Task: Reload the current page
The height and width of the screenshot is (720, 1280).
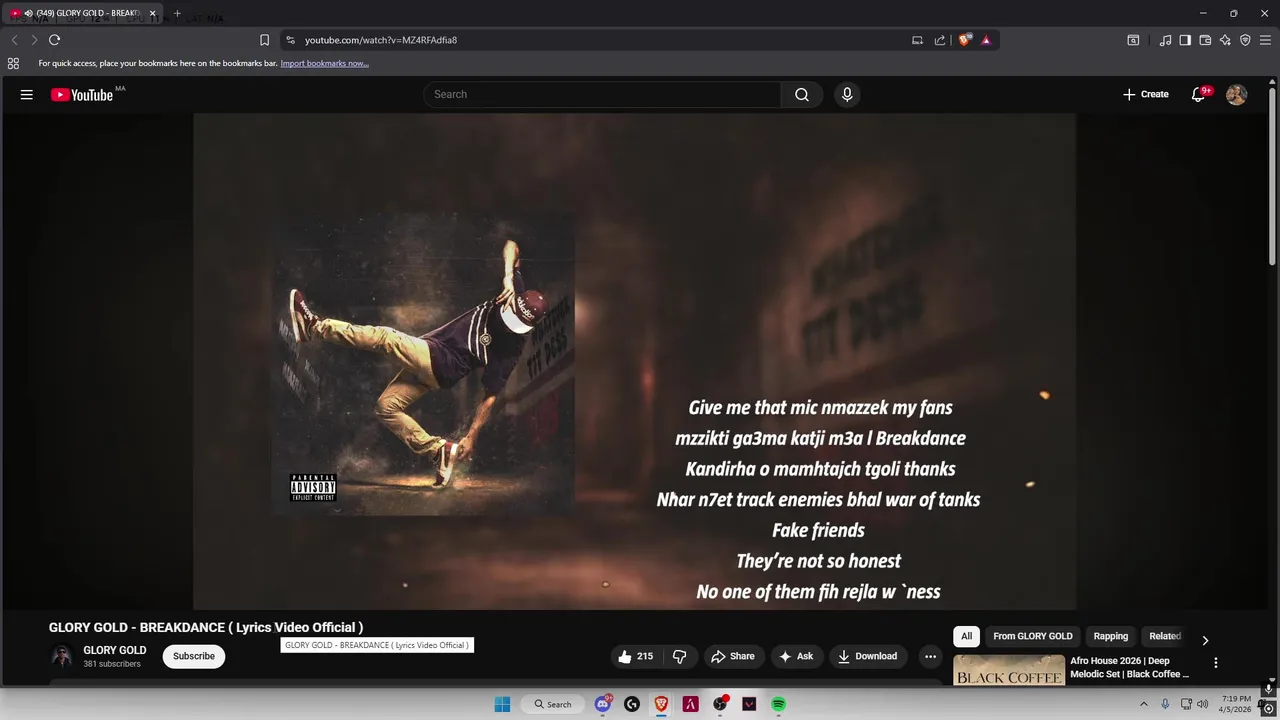Action: (54, 40)
